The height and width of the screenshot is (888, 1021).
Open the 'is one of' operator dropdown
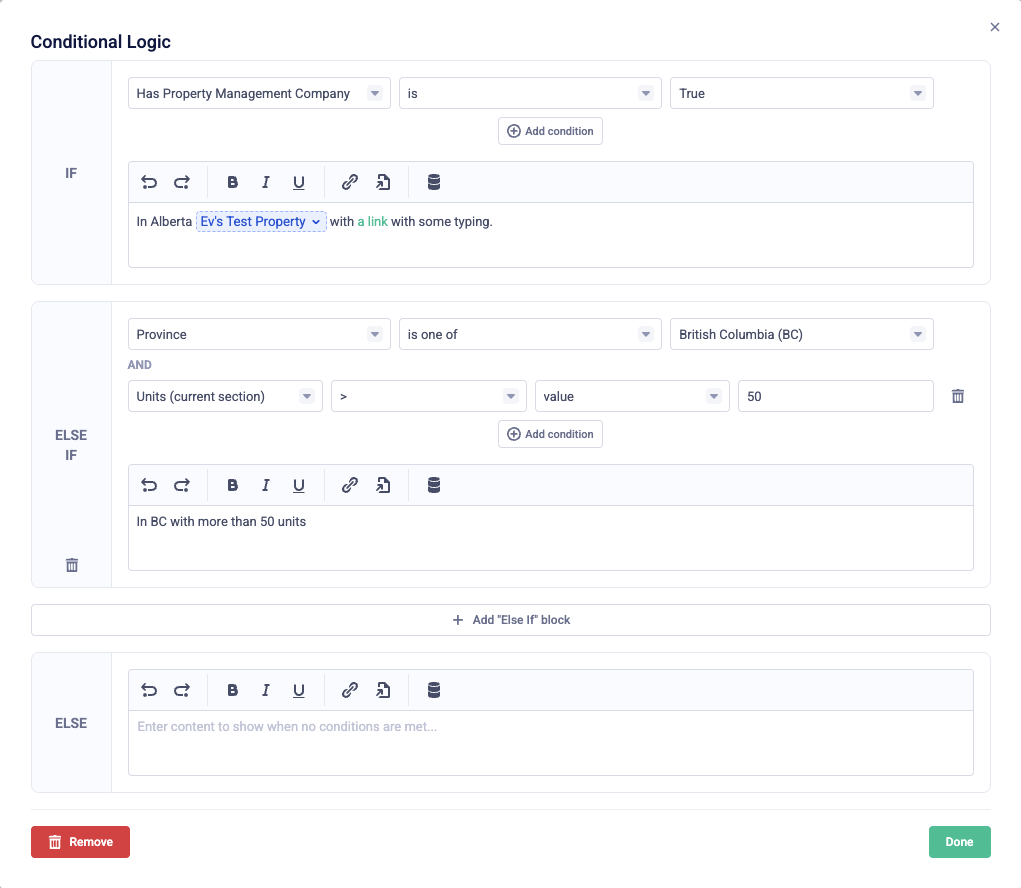coord(530,334)
